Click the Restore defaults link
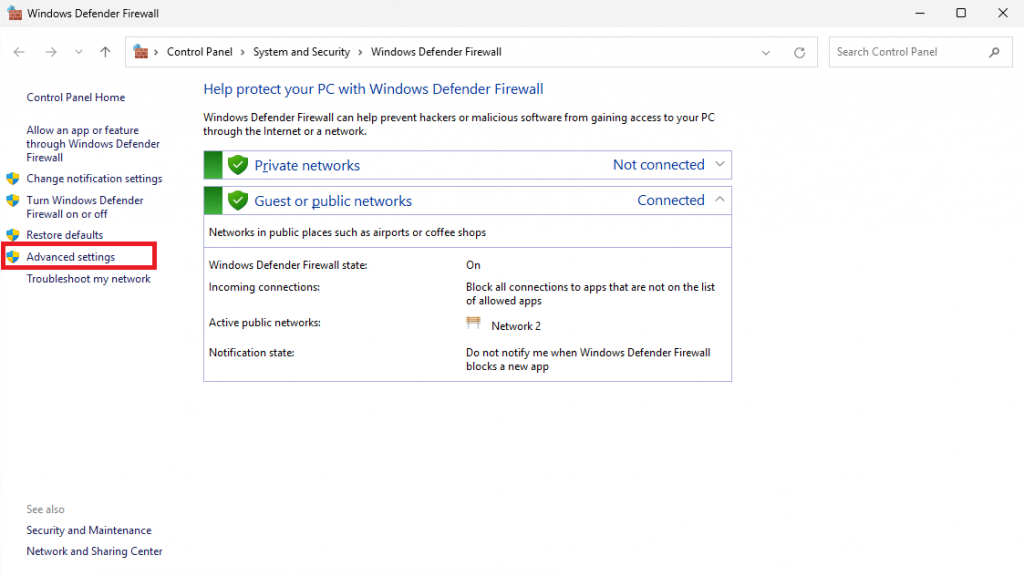This screenshot has height=576, width=1024. (x=65, y=234)
